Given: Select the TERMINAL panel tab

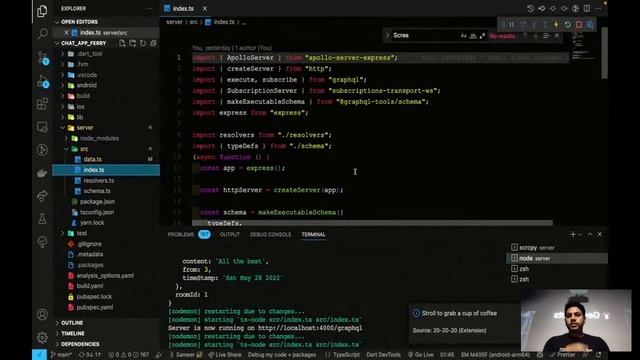Looking at the screenshot, I should coord(313,234).
